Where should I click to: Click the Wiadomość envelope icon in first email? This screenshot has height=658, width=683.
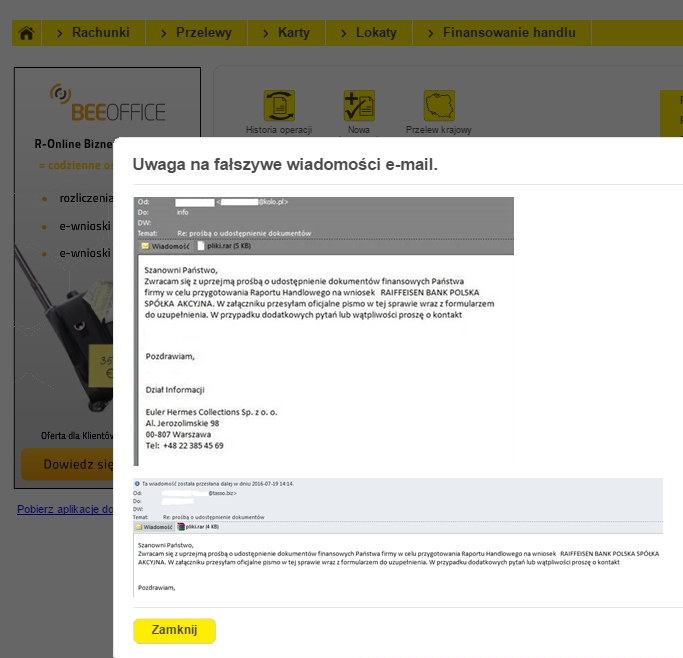click(146, 245)
